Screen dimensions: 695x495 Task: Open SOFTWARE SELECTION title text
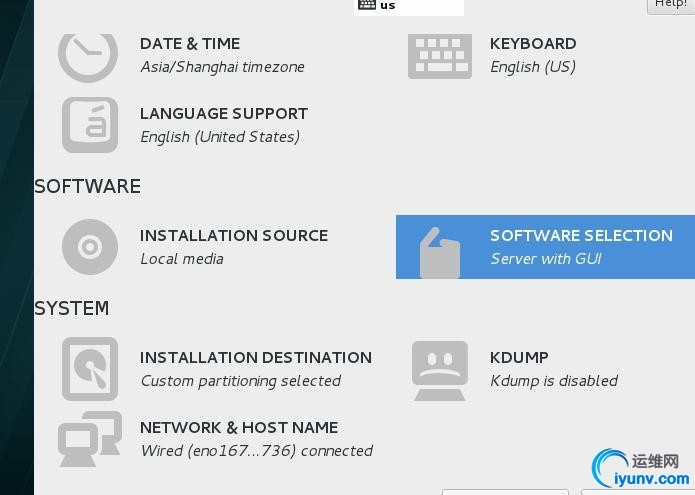581,236
